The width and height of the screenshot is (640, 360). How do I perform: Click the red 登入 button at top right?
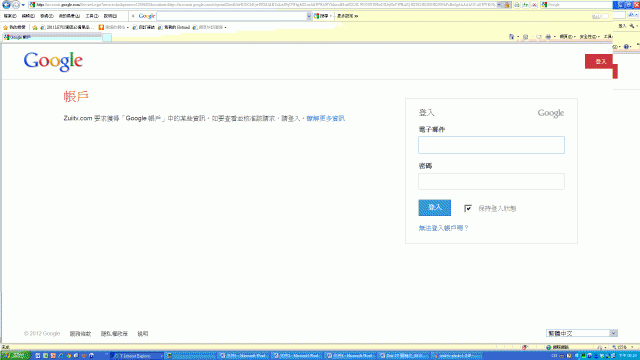599,61
